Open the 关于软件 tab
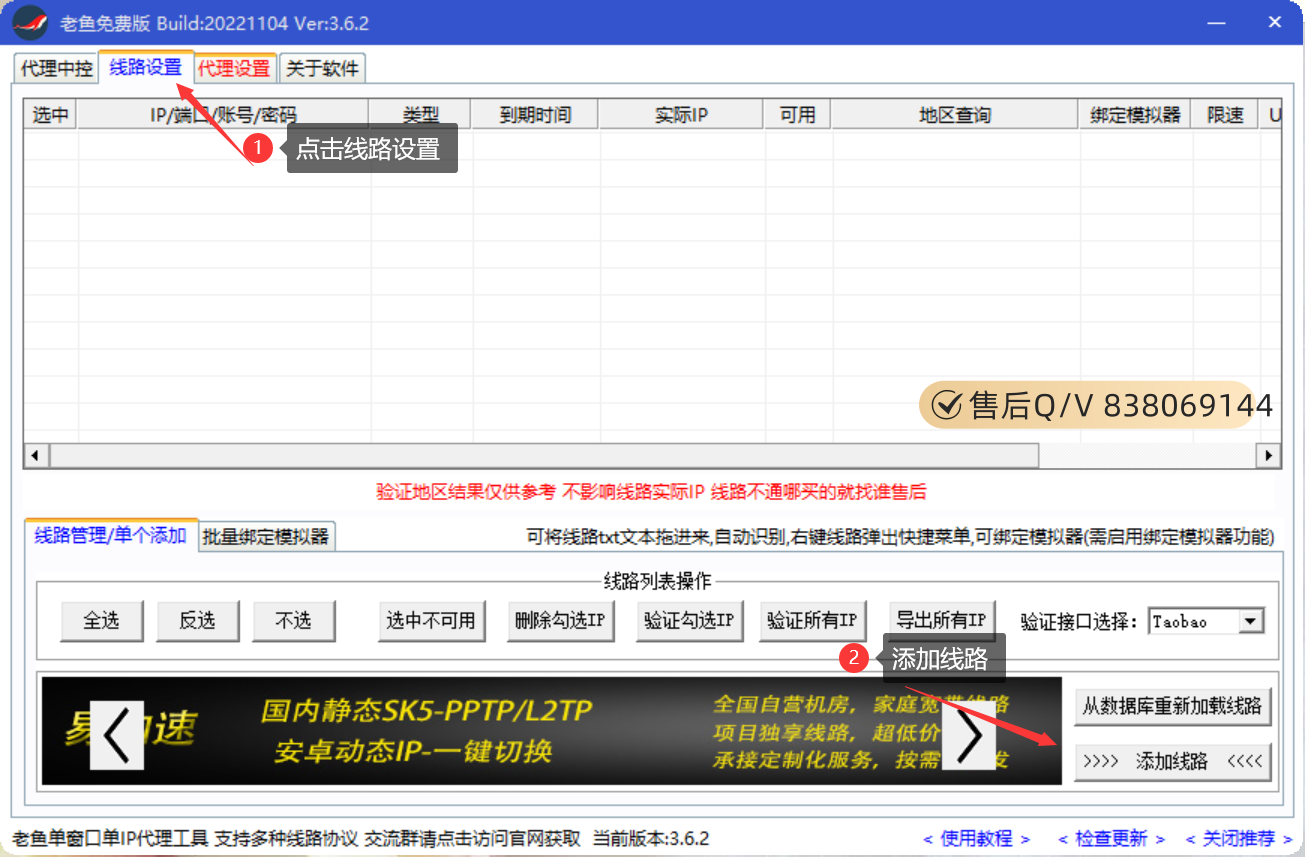The image size is (1305, 857). [322, 68]
